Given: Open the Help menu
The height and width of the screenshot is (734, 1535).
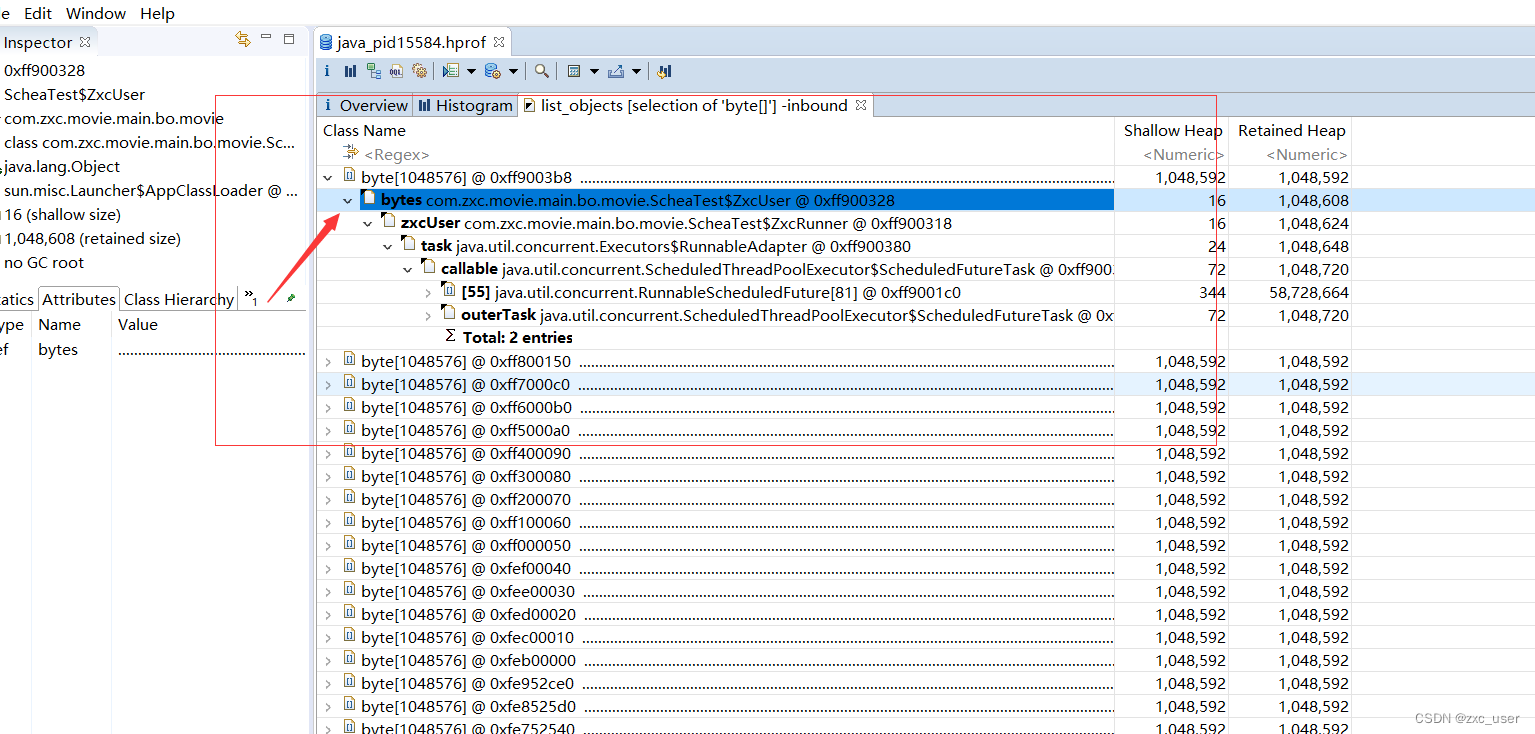Looking at the screenshot, I should coord(157,13).
